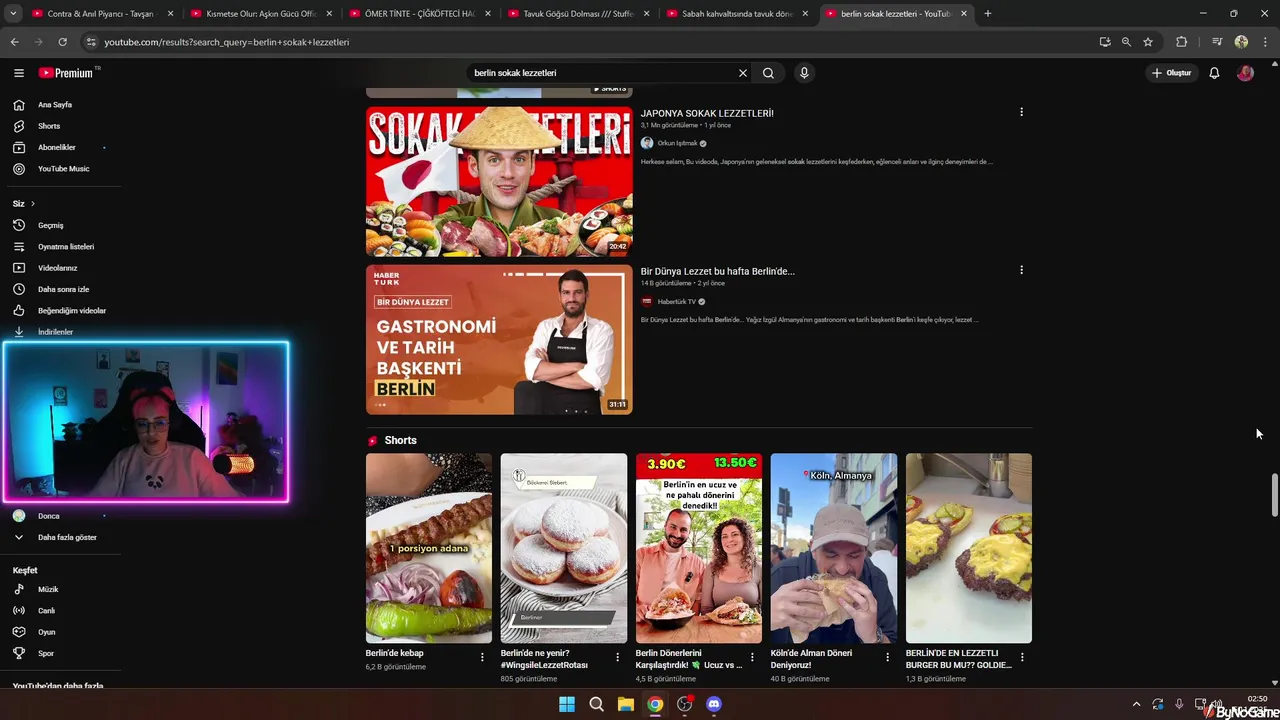Play Gastronomi ve Tarih Başkenti Berlin thumbnail
This screenshot has height=720, width=1280.
(x=499, y=339)
